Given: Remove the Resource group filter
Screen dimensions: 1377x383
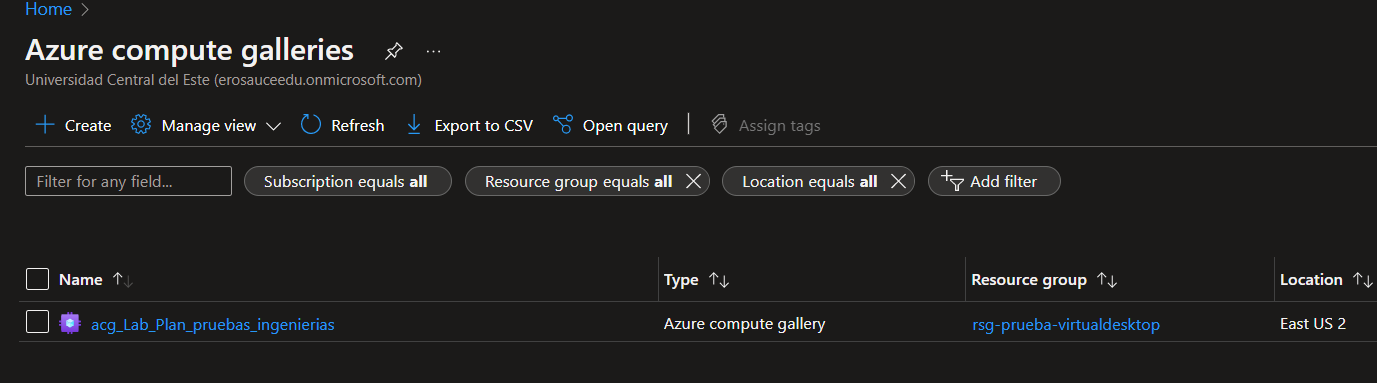Looking at the screenshot, I should click(x=692, y=181).
